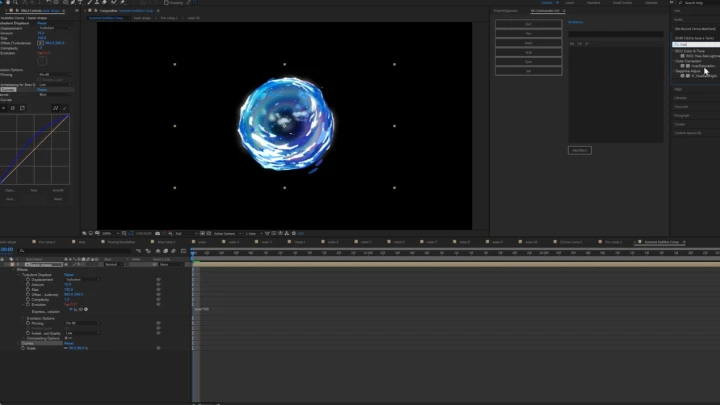Viewport: 720px width, 405px height.
Task: Click the Search Help field
Action: point(698,3)
